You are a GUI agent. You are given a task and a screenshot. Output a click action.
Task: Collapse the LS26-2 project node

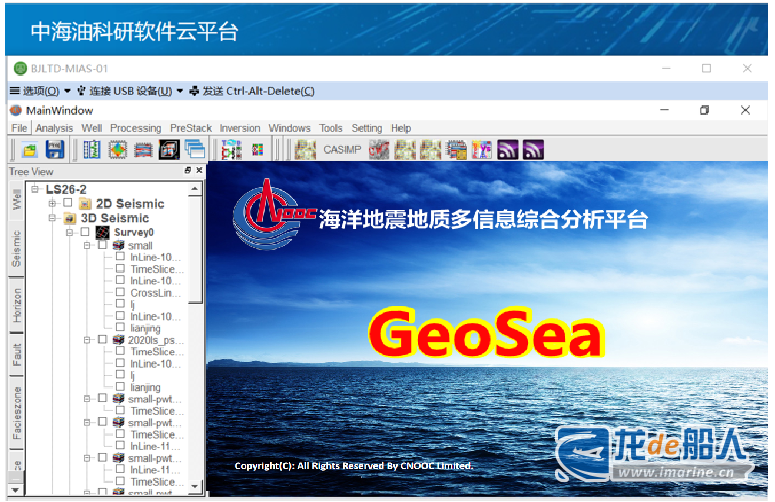click(x=35, y=189)
